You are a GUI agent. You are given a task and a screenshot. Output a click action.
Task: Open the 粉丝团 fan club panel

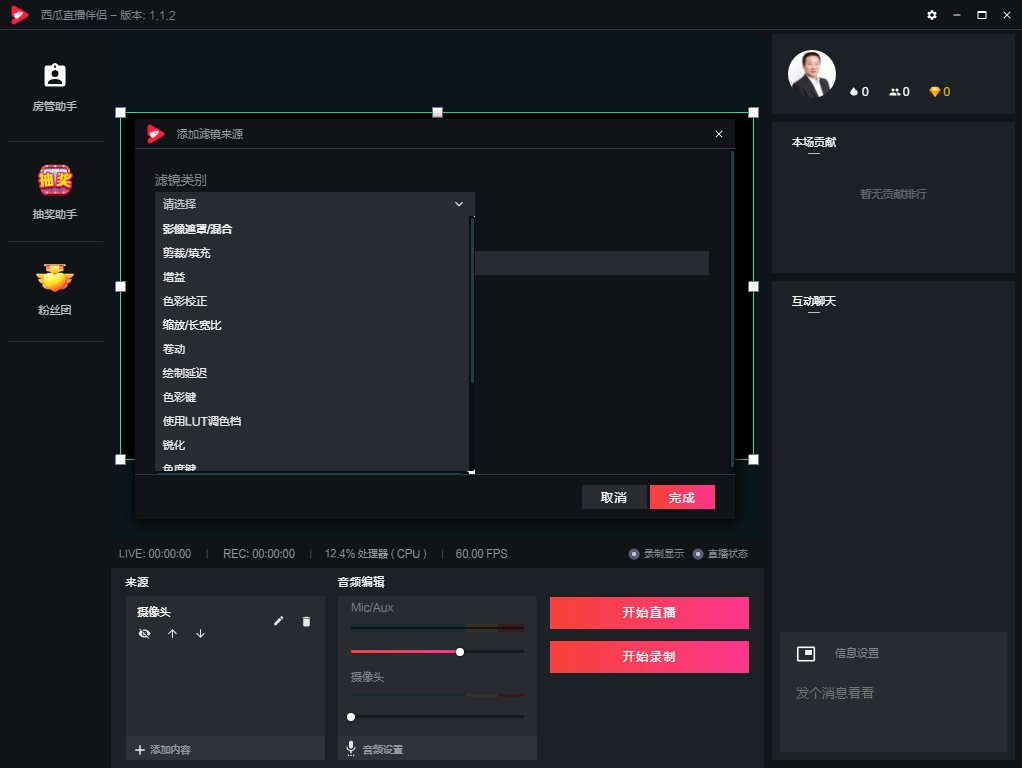pyautogui.click(x=54, y=290)
